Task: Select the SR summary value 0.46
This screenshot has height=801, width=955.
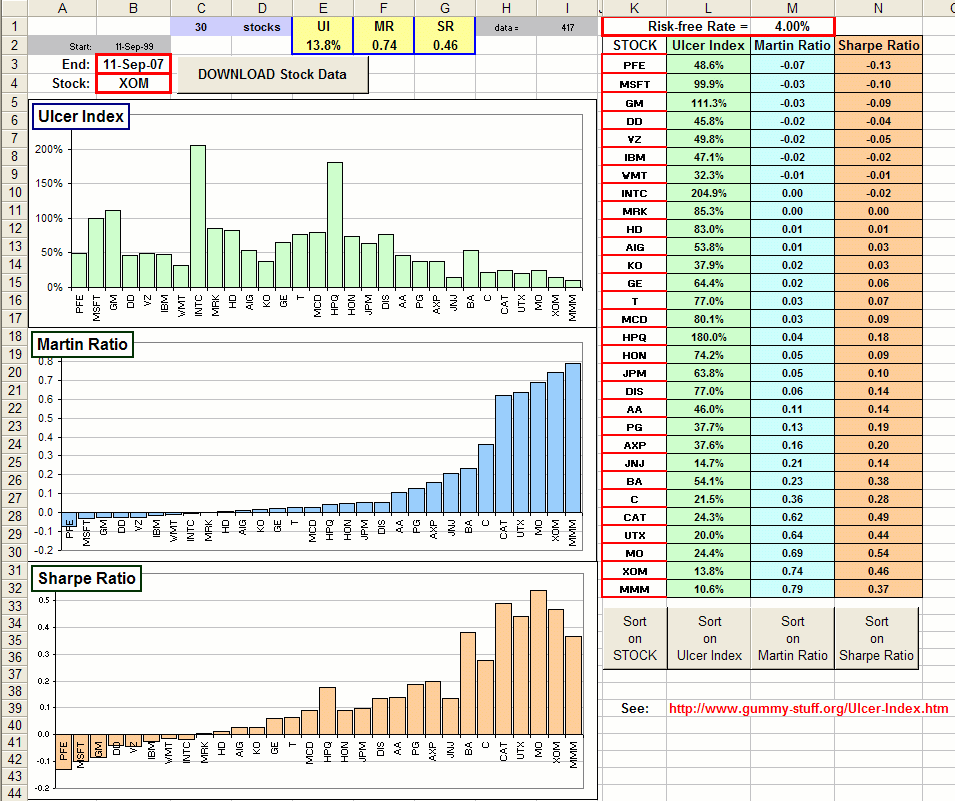Action: coord(445,45)
